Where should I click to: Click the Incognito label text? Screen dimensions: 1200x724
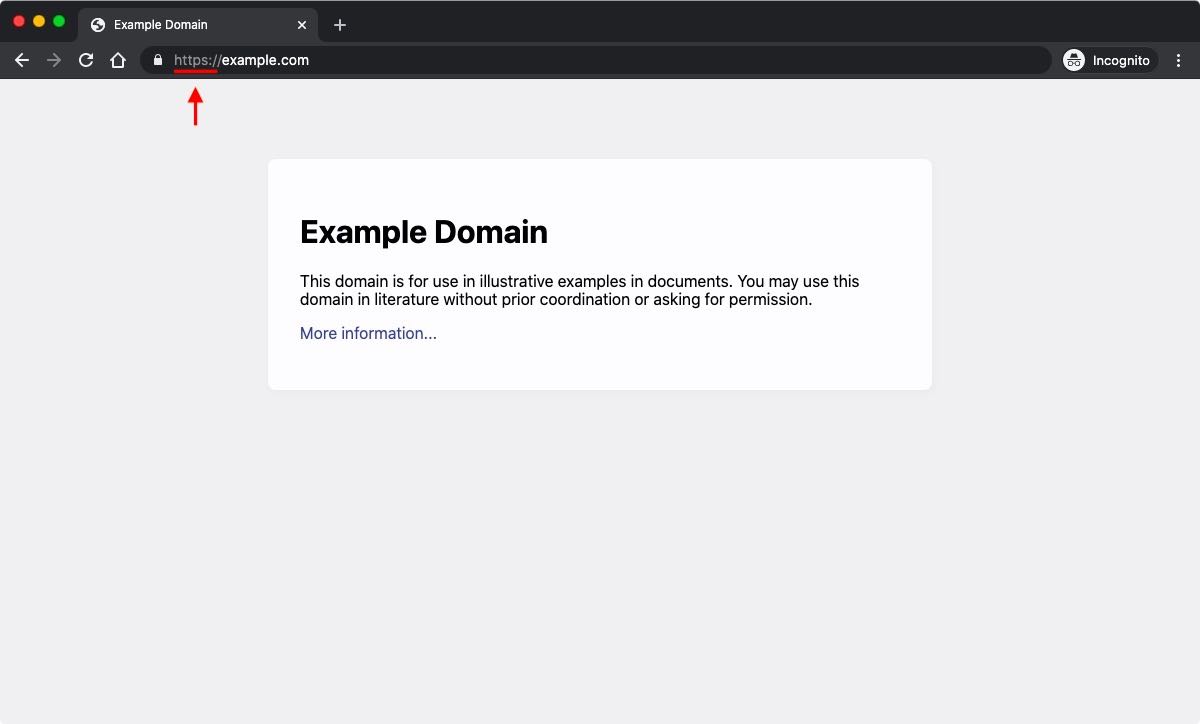pos(1121,60)
